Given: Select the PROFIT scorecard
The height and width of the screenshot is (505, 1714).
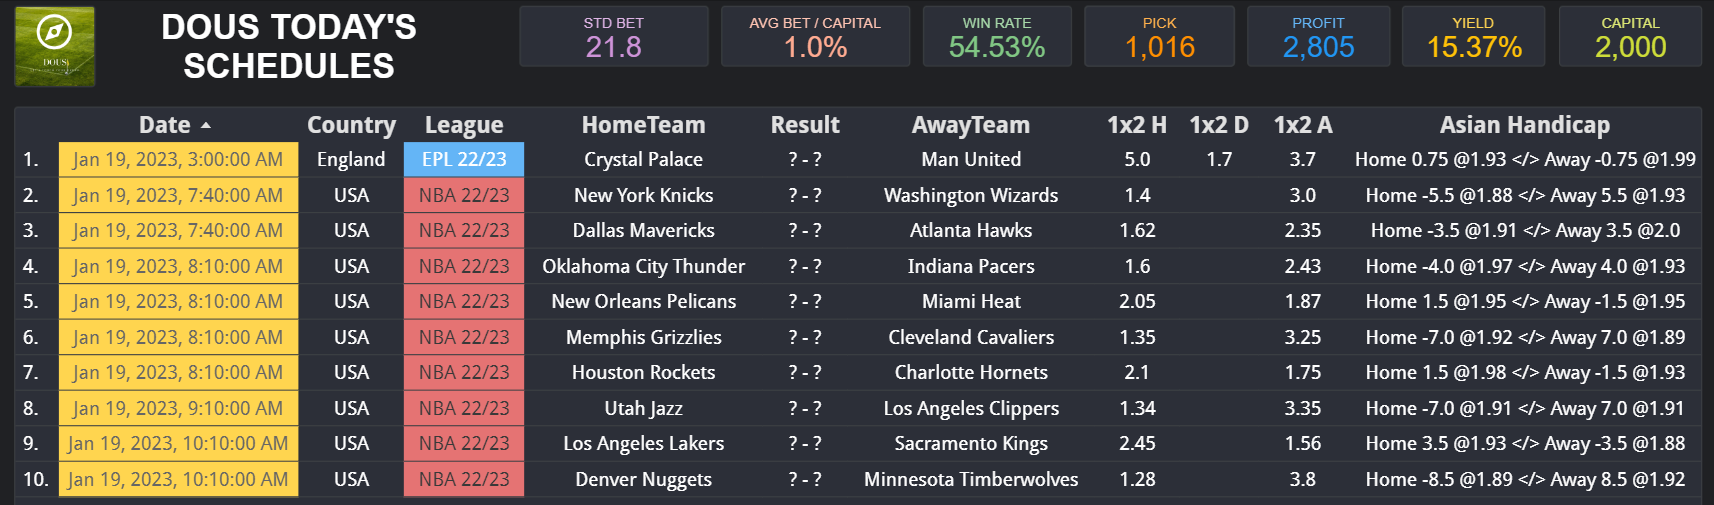Looking at the screenshot, I should pyautogui.click(x=1317, y=37).
